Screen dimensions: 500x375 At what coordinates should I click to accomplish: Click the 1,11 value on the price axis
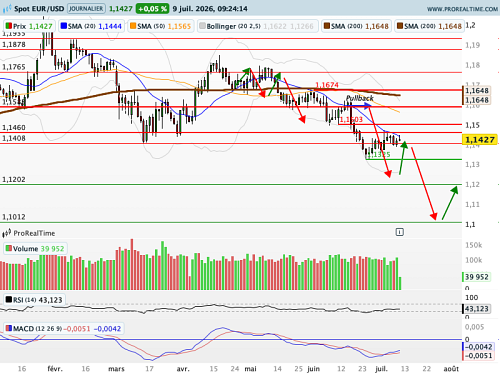(472, 204)
